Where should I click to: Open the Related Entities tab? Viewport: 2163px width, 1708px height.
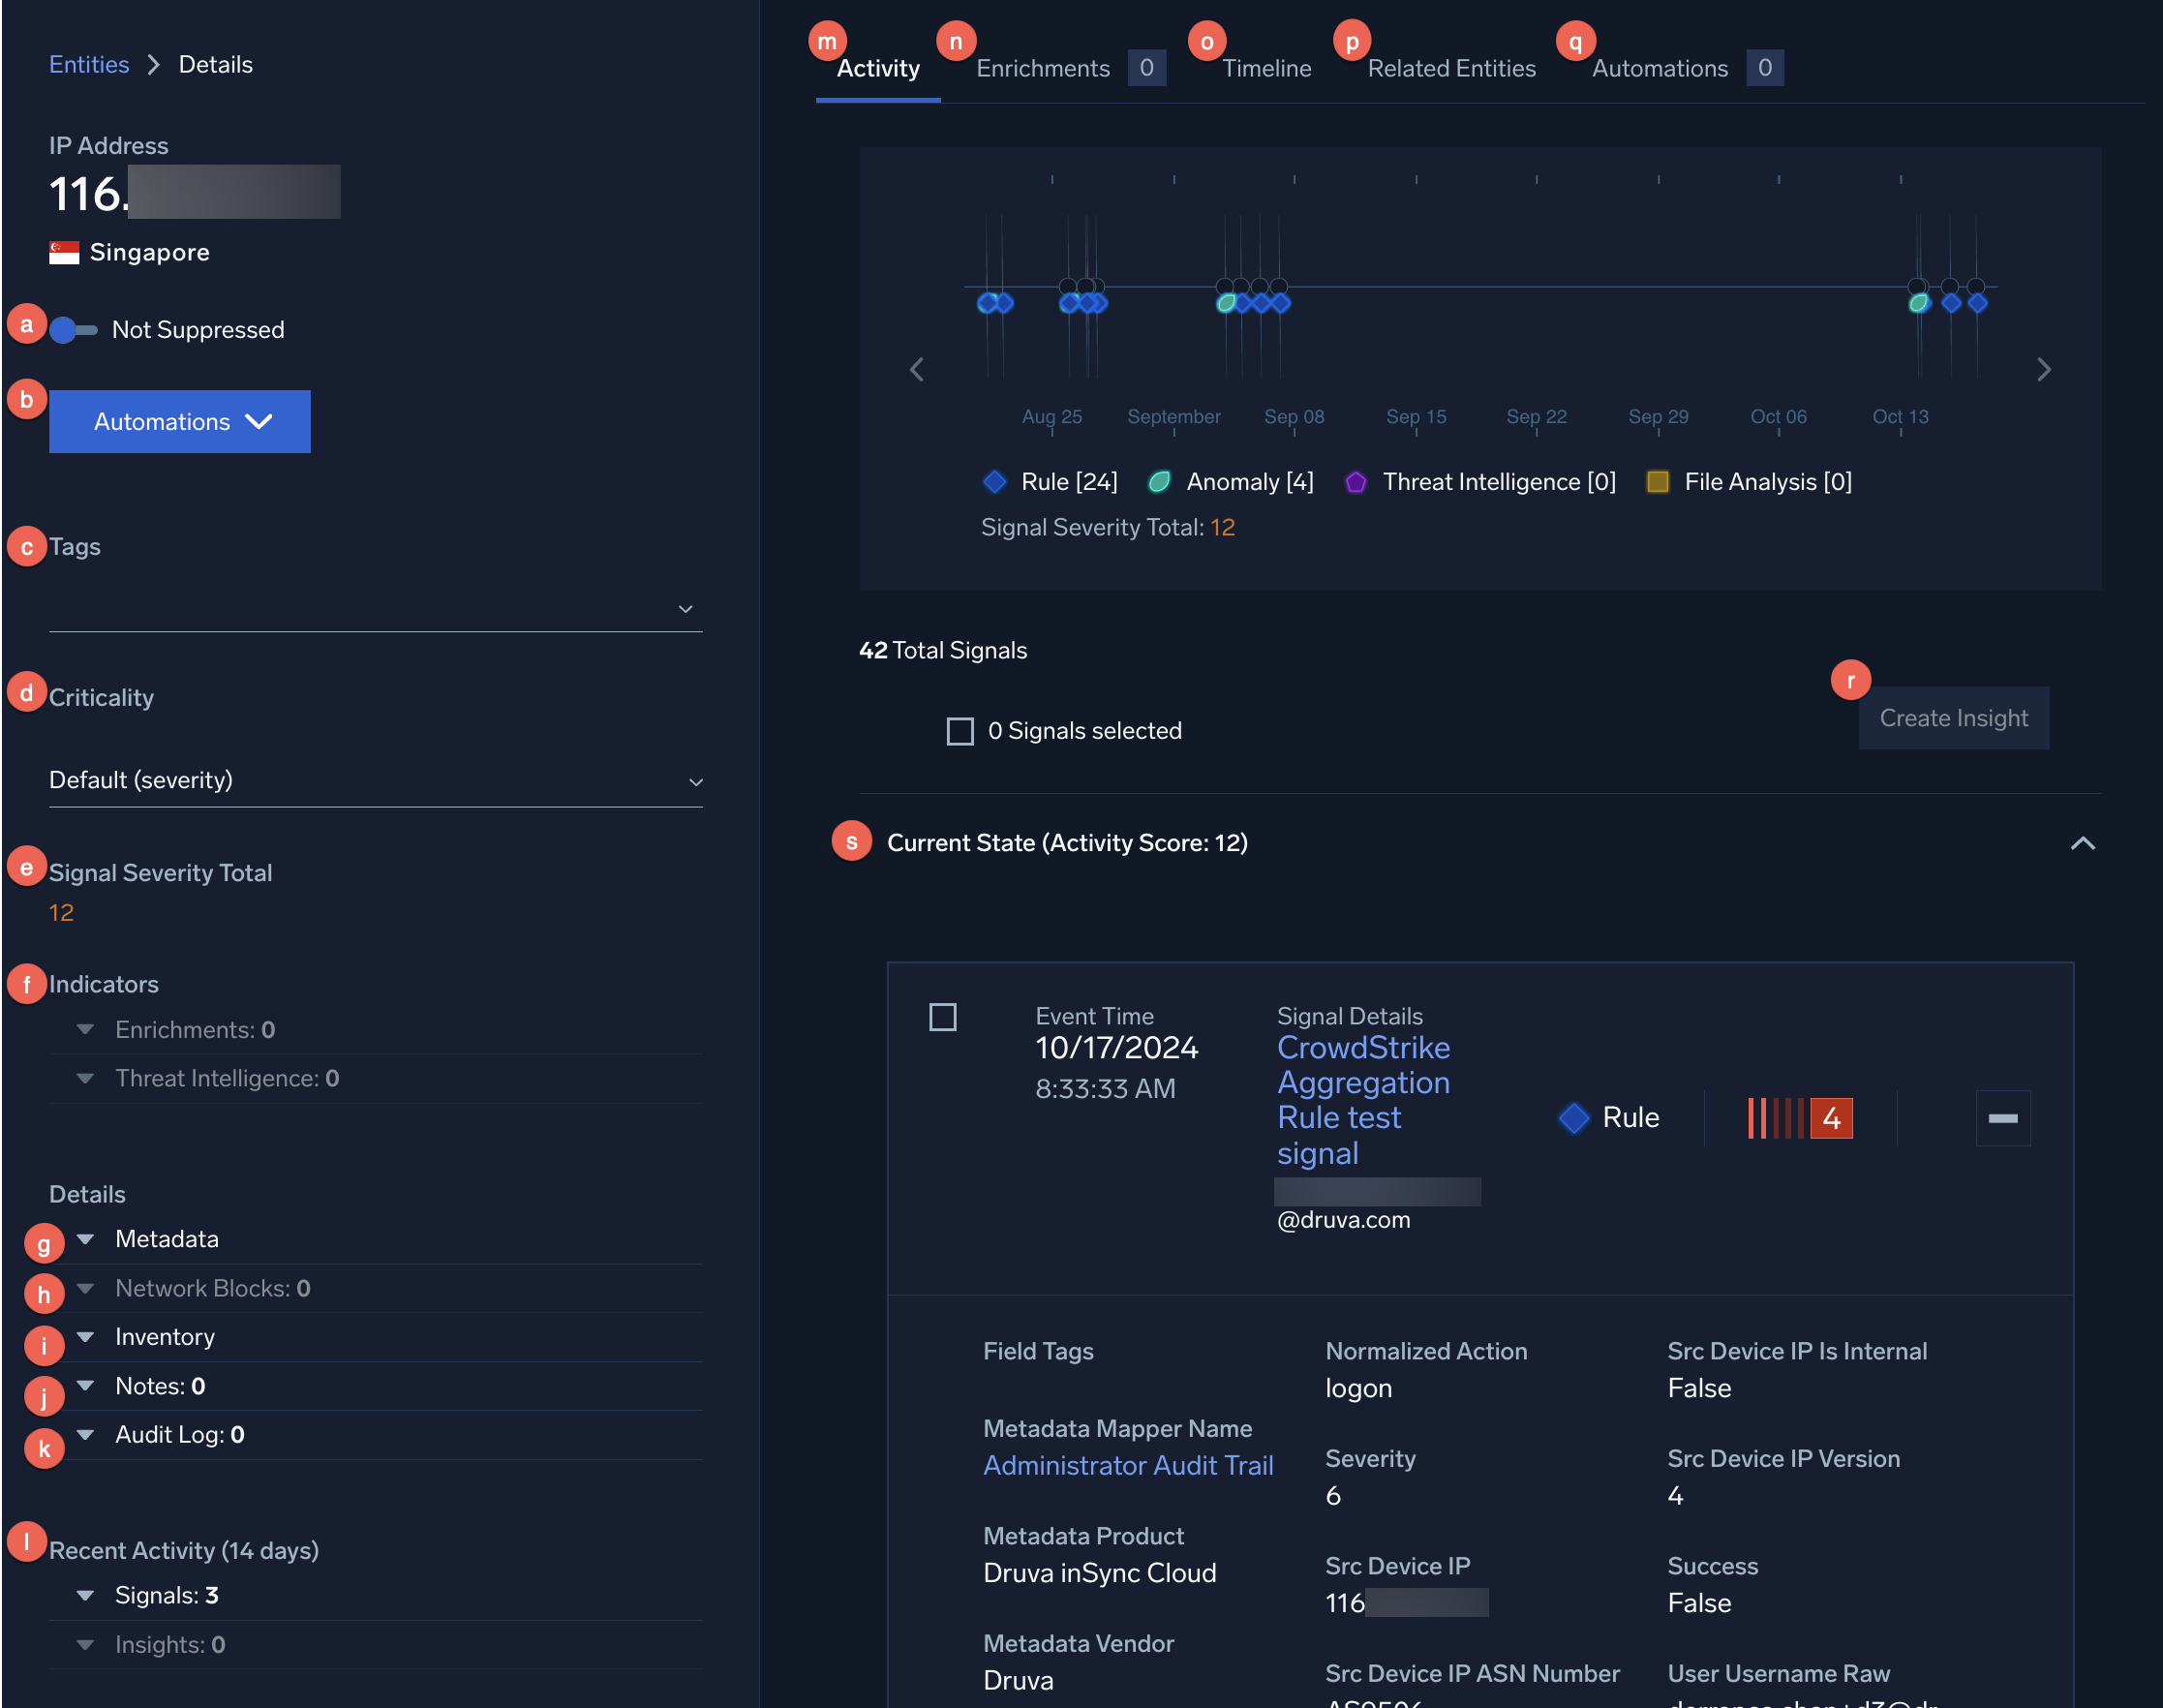(1451, 68)
